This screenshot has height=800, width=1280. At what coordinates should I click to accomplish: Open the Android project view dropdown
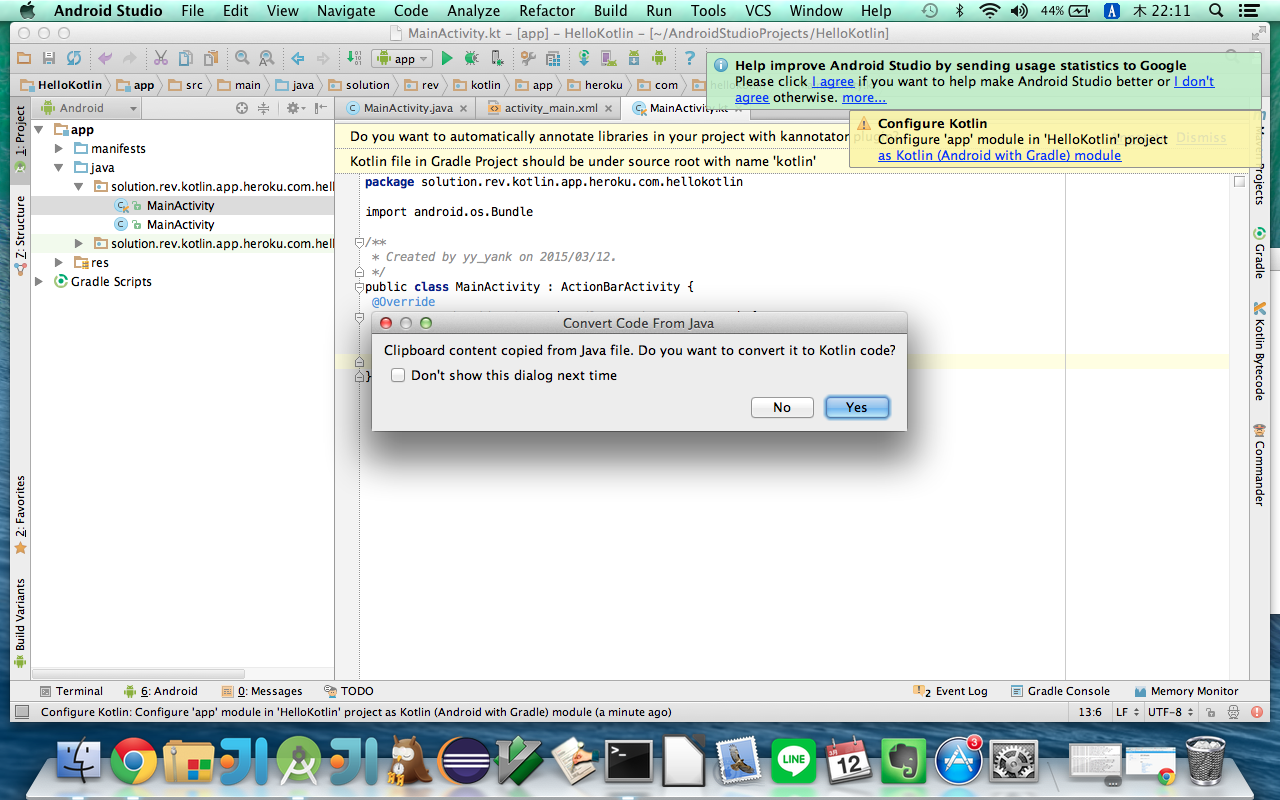(88, 108)
